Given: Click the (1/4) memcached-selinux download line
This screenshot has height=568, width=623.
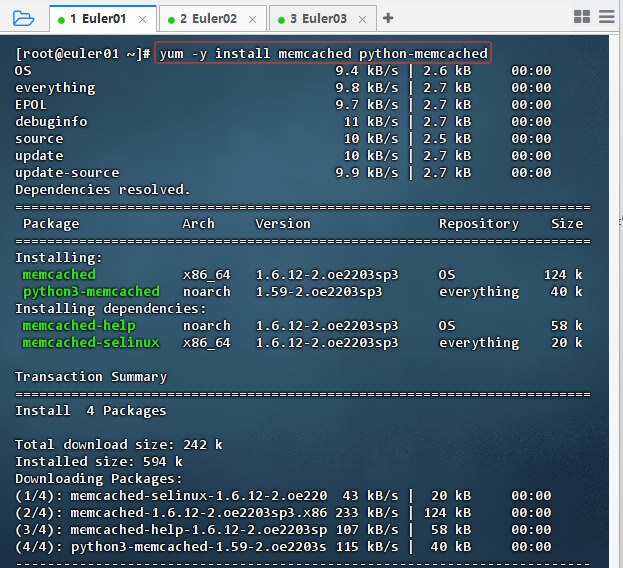Looking at the screenshot, I should (x=283, y=496).
